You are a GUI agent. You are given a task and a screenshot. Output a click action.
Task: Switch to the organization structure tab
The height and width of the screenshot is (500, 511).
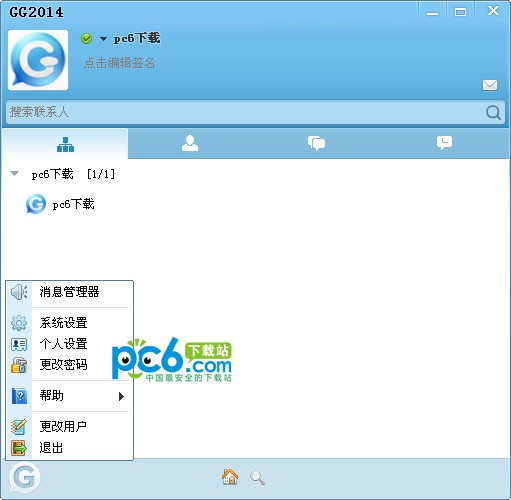tap(65, 144)
